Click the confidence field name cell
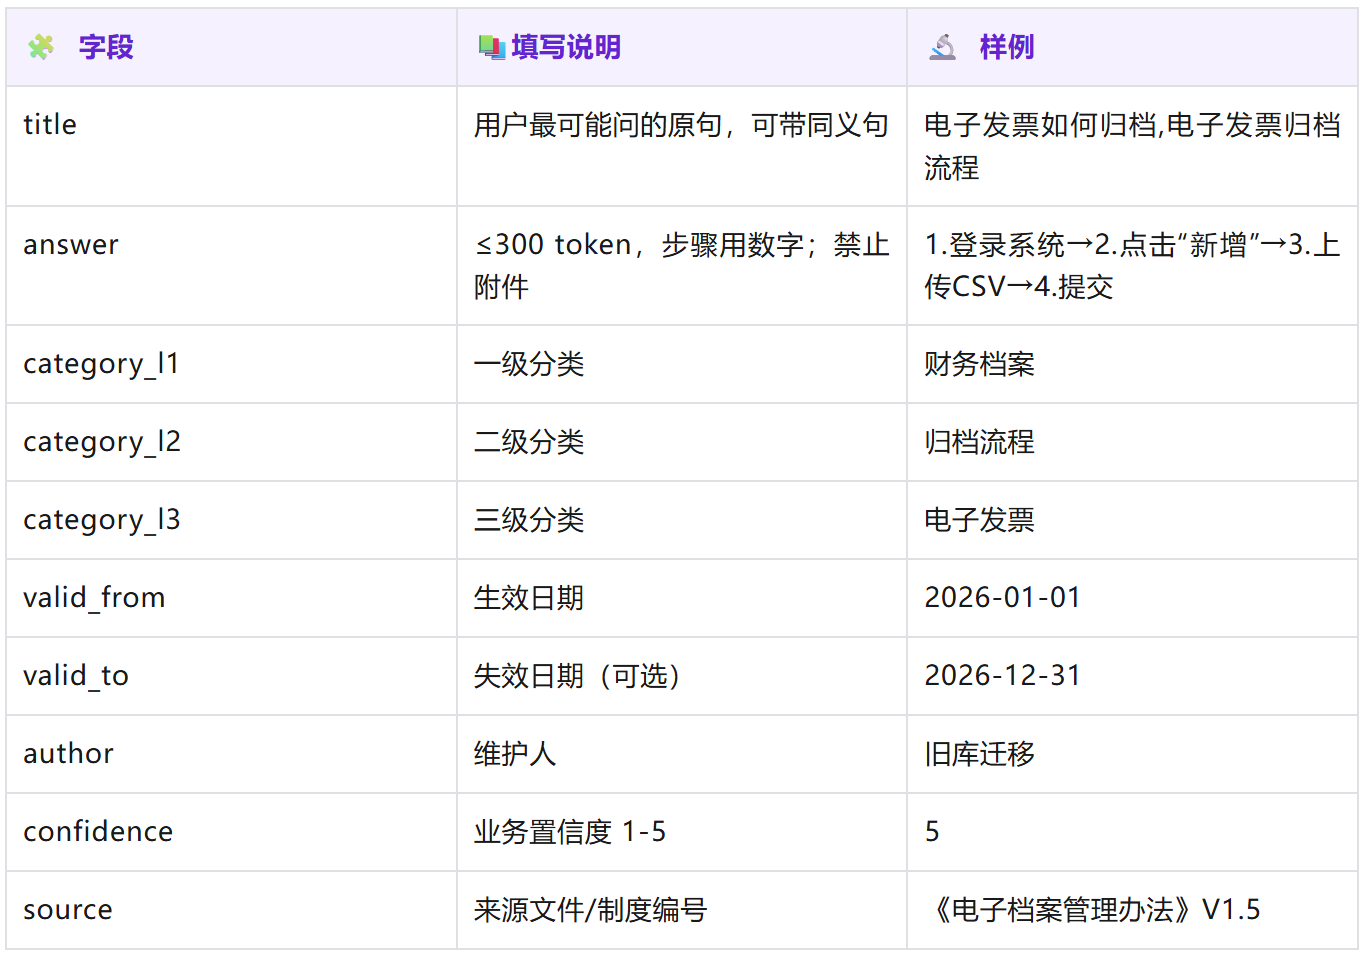Image resolution: width=1368 pixels, height=960 pixels. (98, 832)
